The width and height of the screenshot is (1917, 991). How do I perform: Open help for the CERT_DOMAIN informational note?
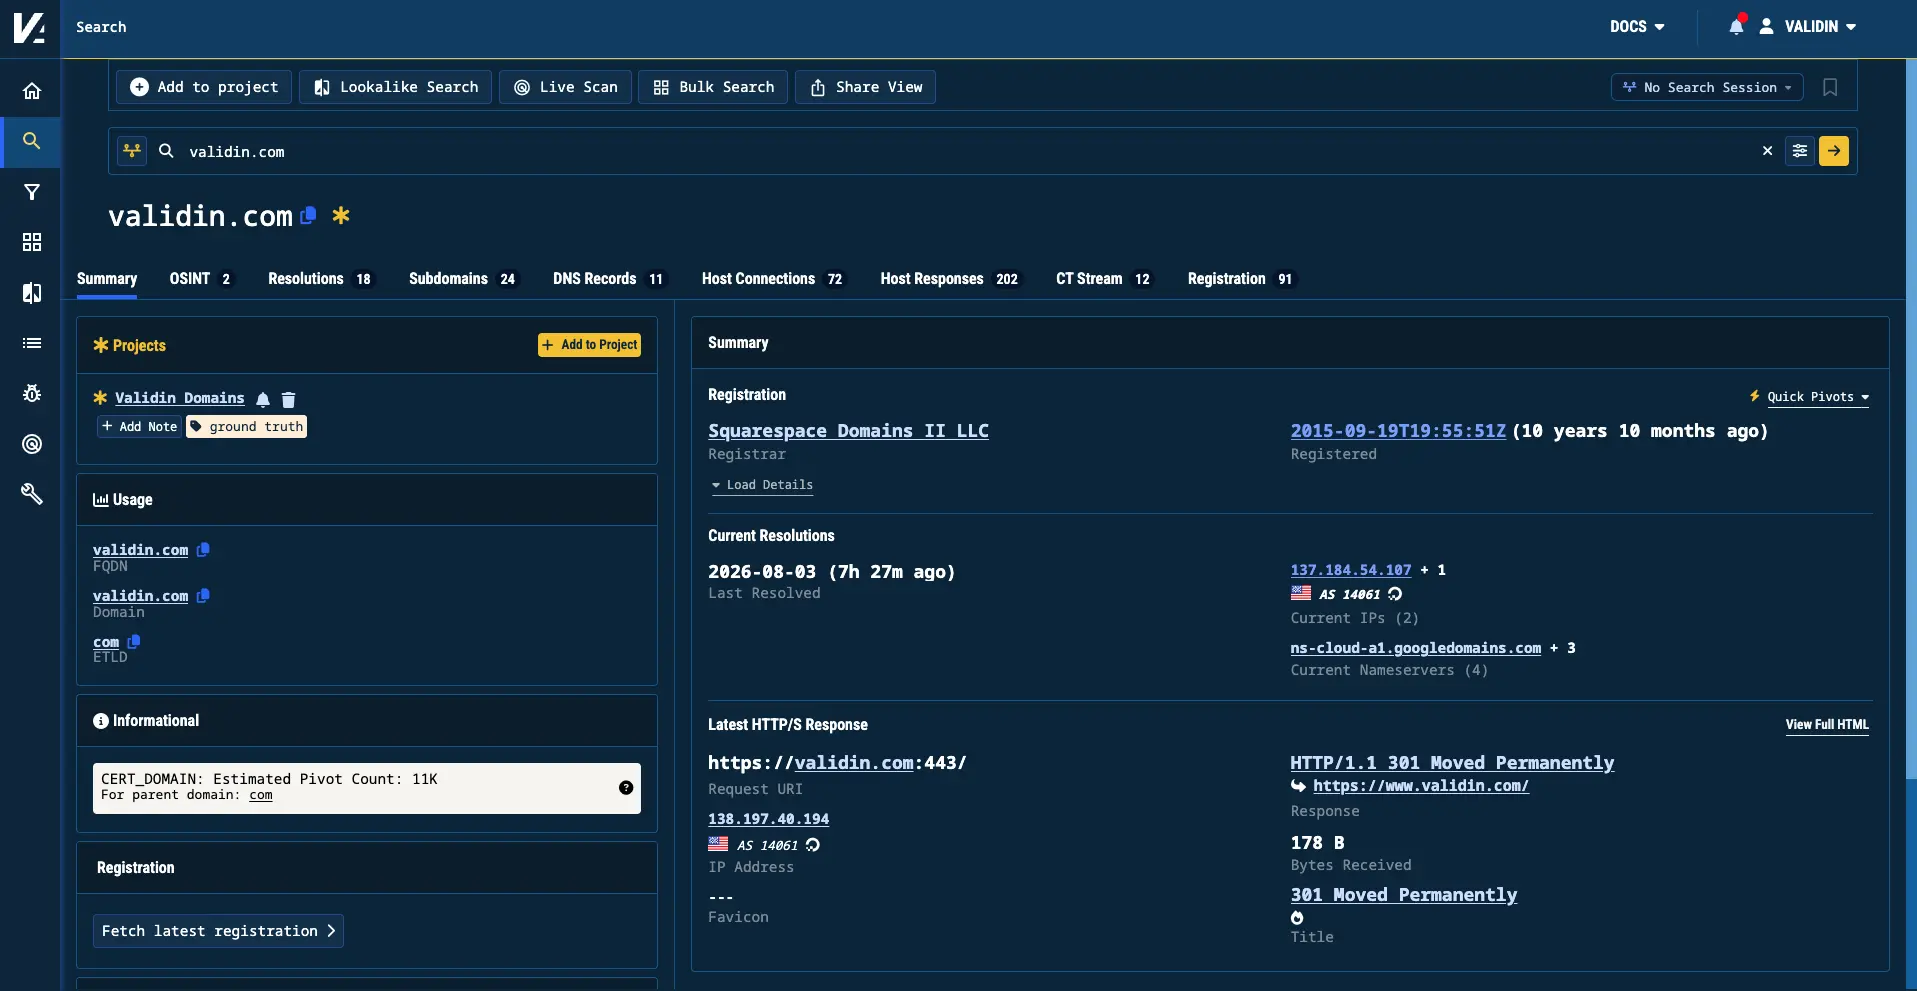point(626,788)
